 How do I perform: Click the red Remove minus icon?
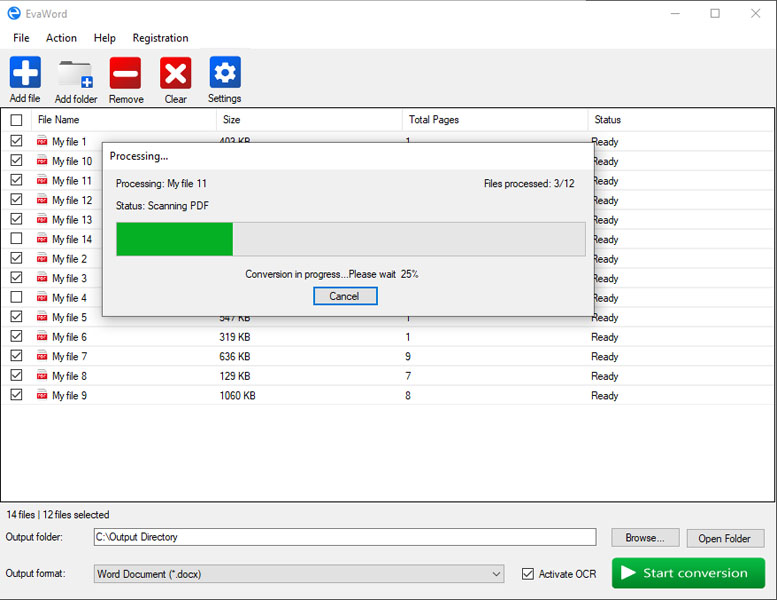tap(125, 73)
